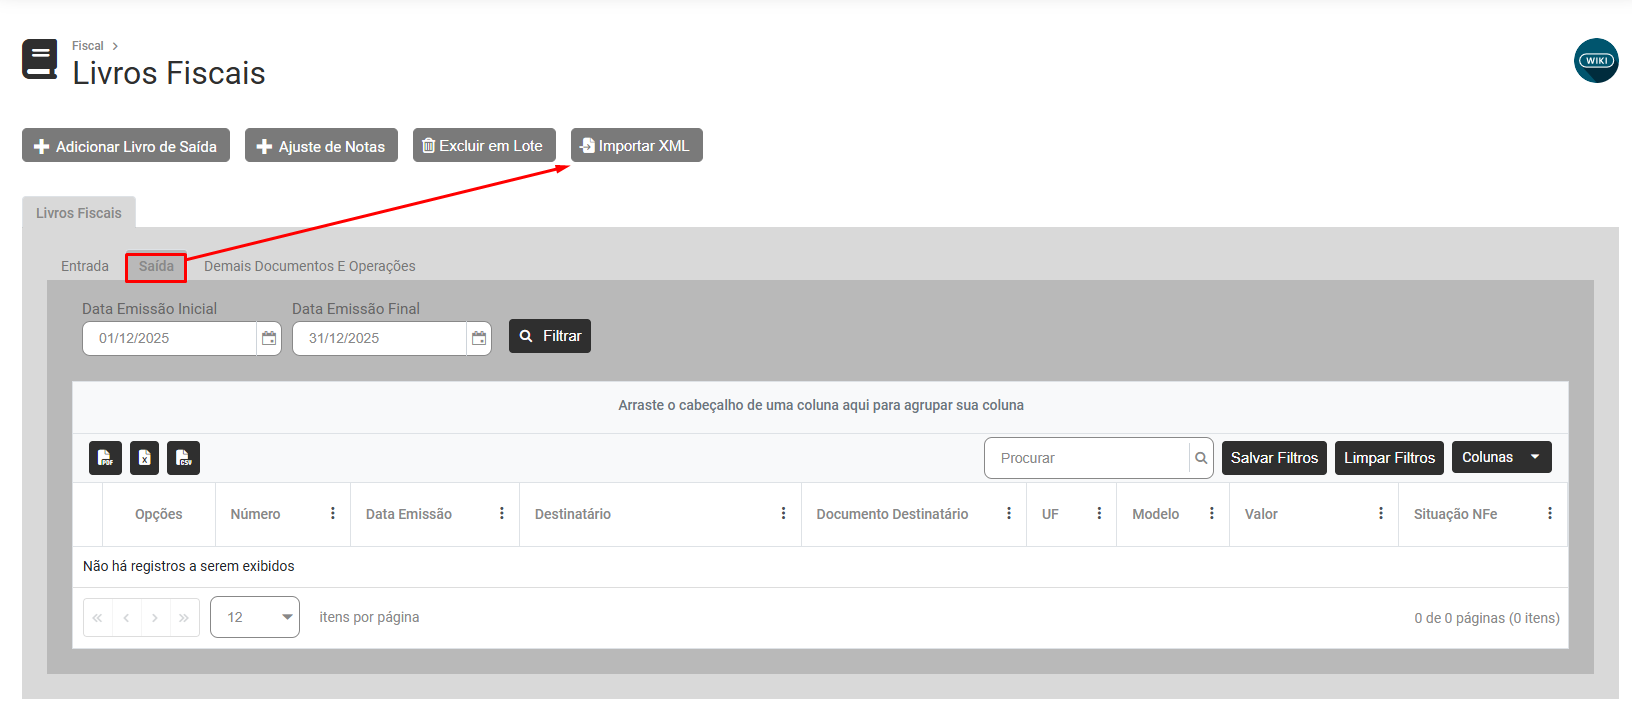Go to last page arrow
1632x717 pixels.
click(x=184, y=618)
